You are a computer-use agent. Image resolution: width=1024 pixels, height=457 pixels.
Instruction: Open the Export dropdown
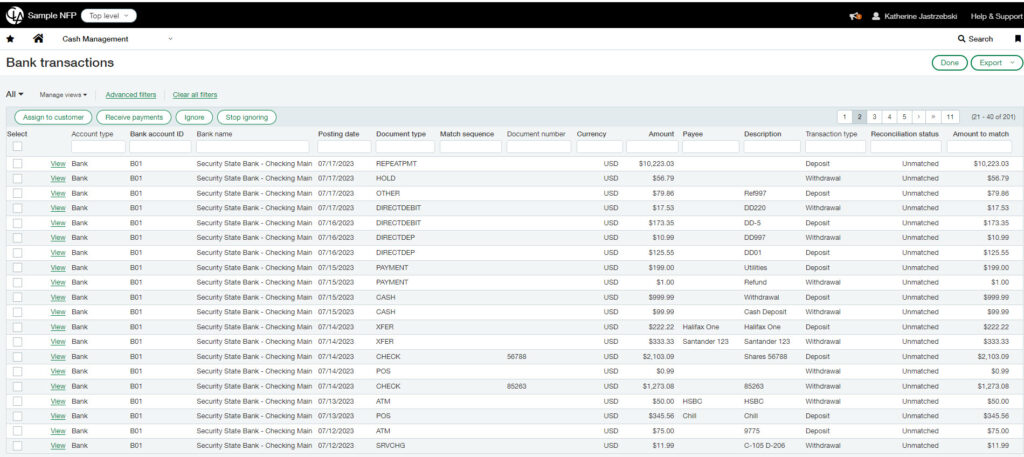pyautogui.click(x=996, y=63)
